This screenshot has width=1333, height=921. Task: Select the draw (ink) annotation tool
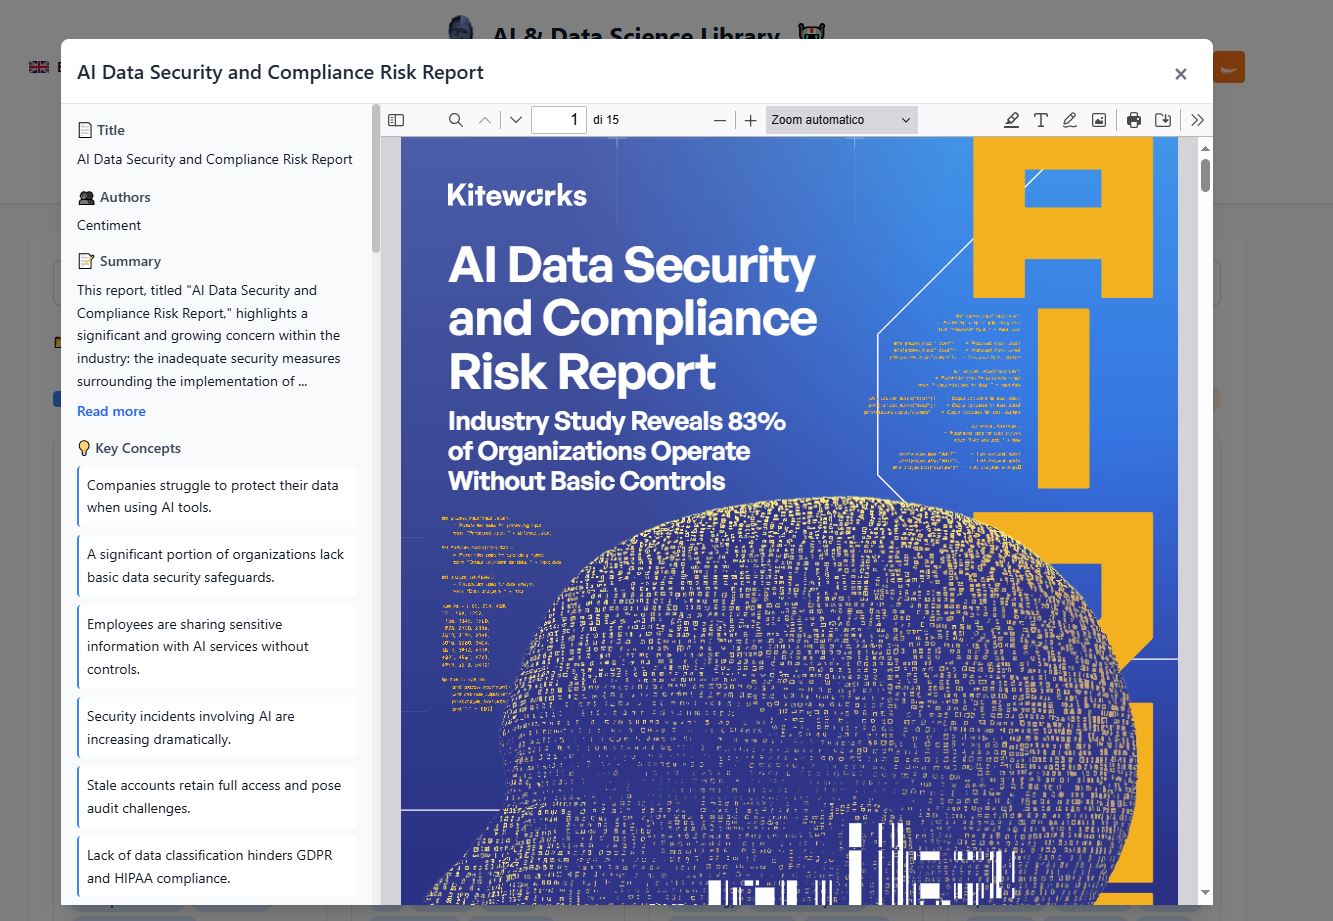1069,119
